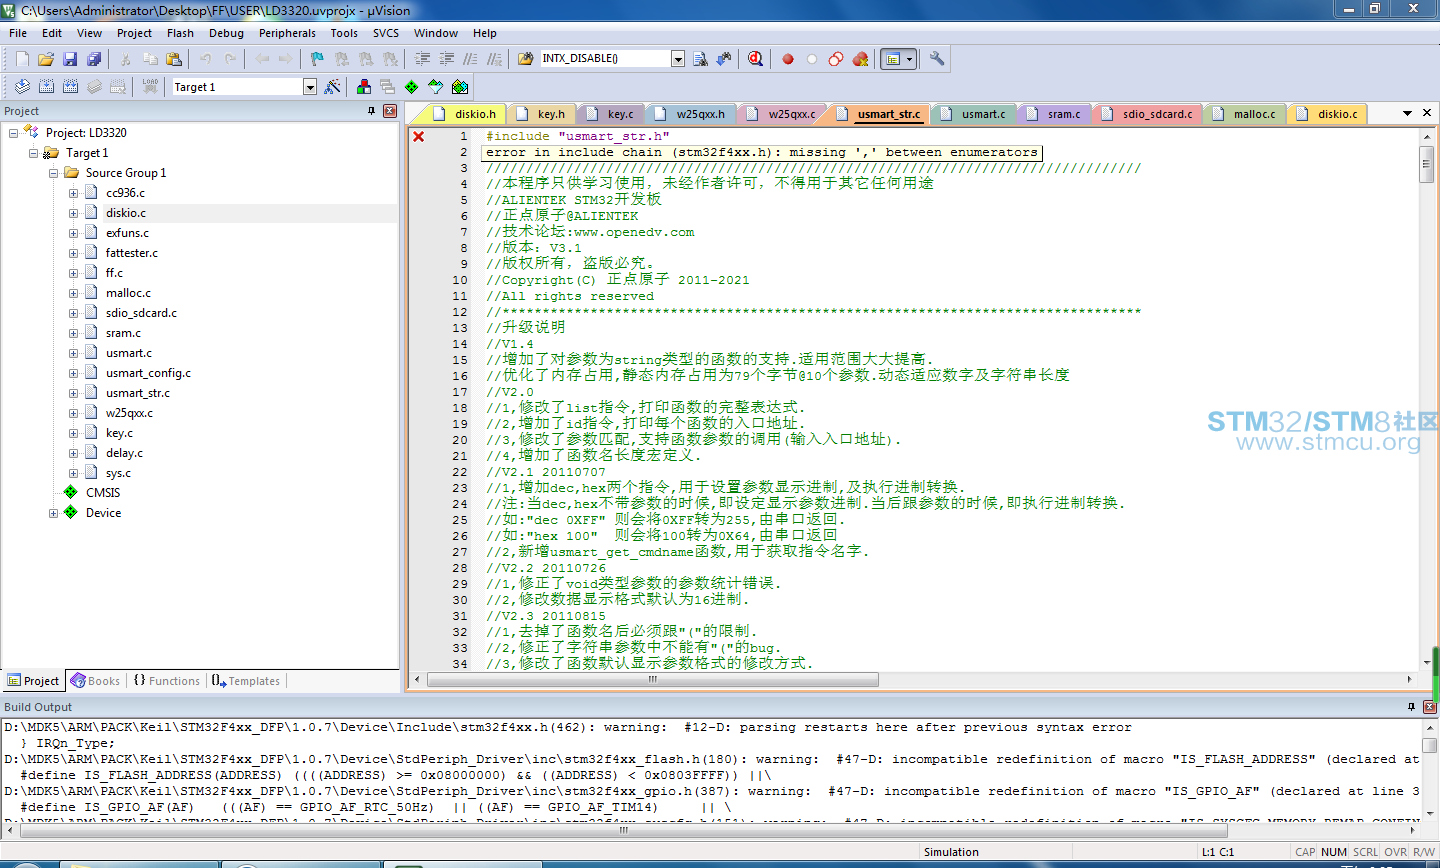This screenshot has width=1440, height=868.
Task: Click the Select Software Packs icon
Action: coord(436,87)
